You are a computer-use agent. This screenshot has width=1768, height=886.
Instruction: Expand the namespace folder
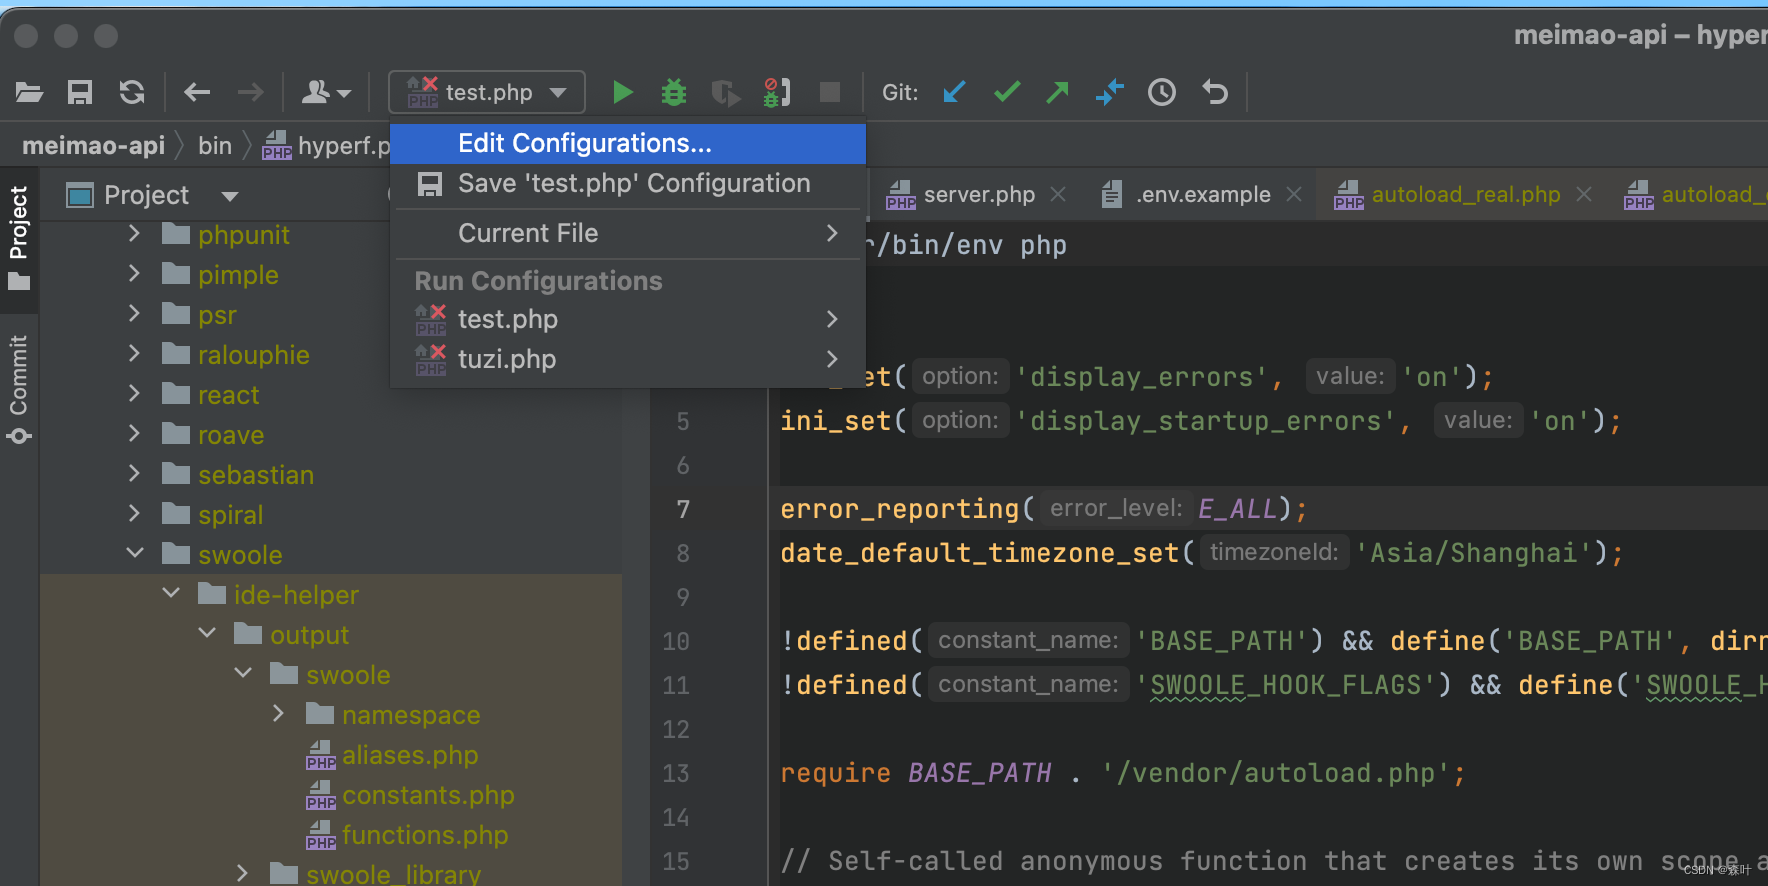point(279,714)
